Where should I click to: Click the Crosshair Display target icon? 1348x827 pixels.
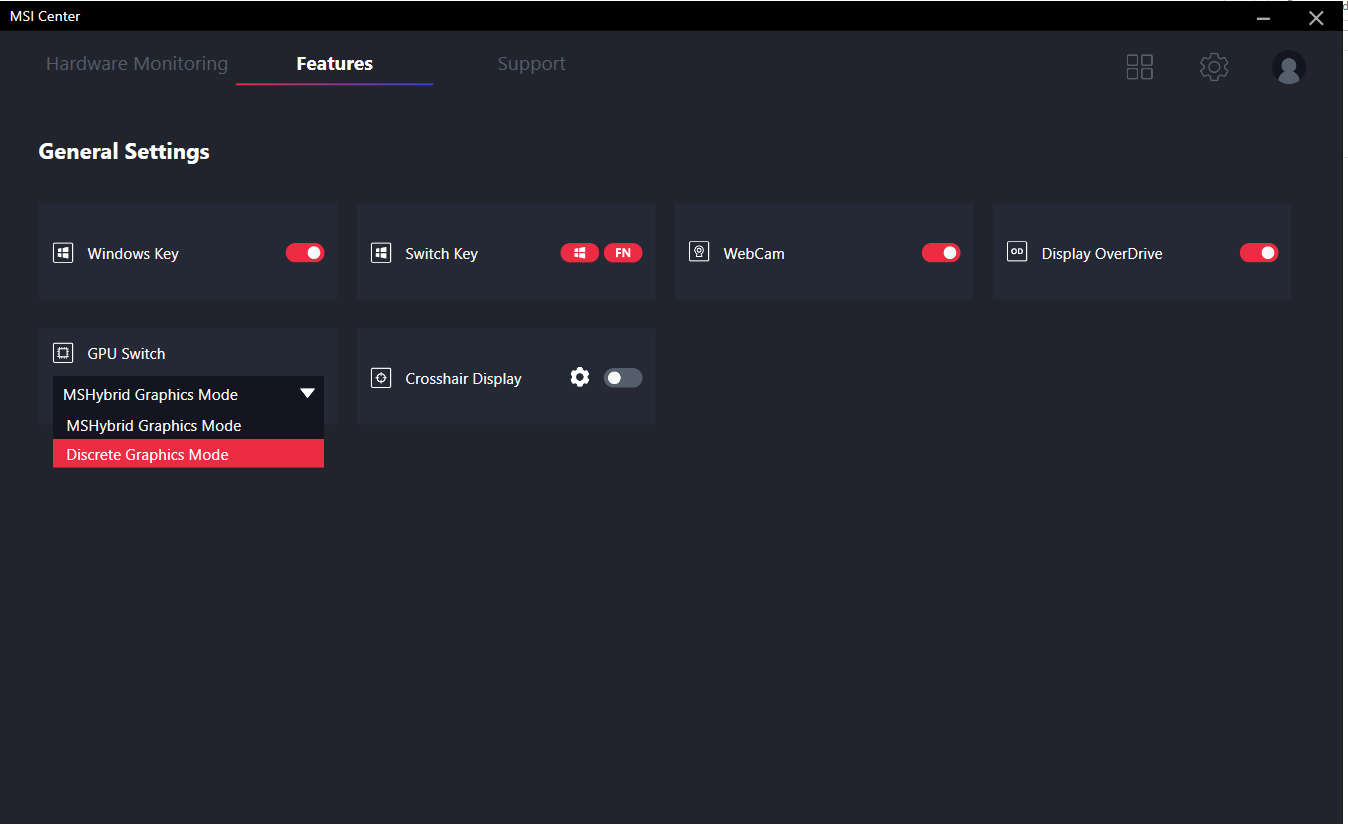(381, 378)
